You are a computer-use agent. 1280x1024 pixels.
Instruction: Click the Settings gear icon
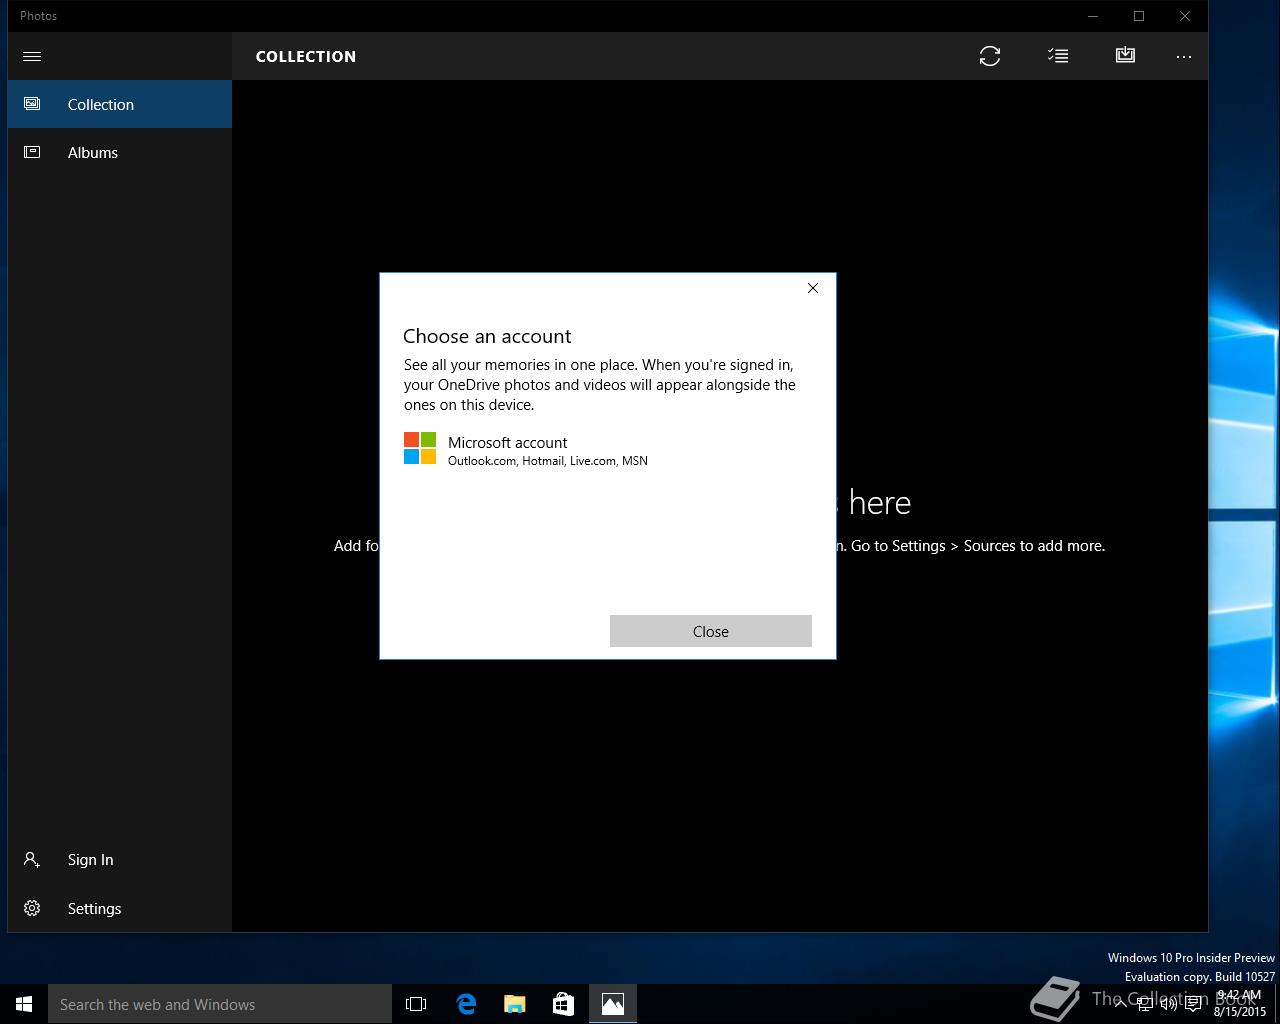(x=32, y=908)
